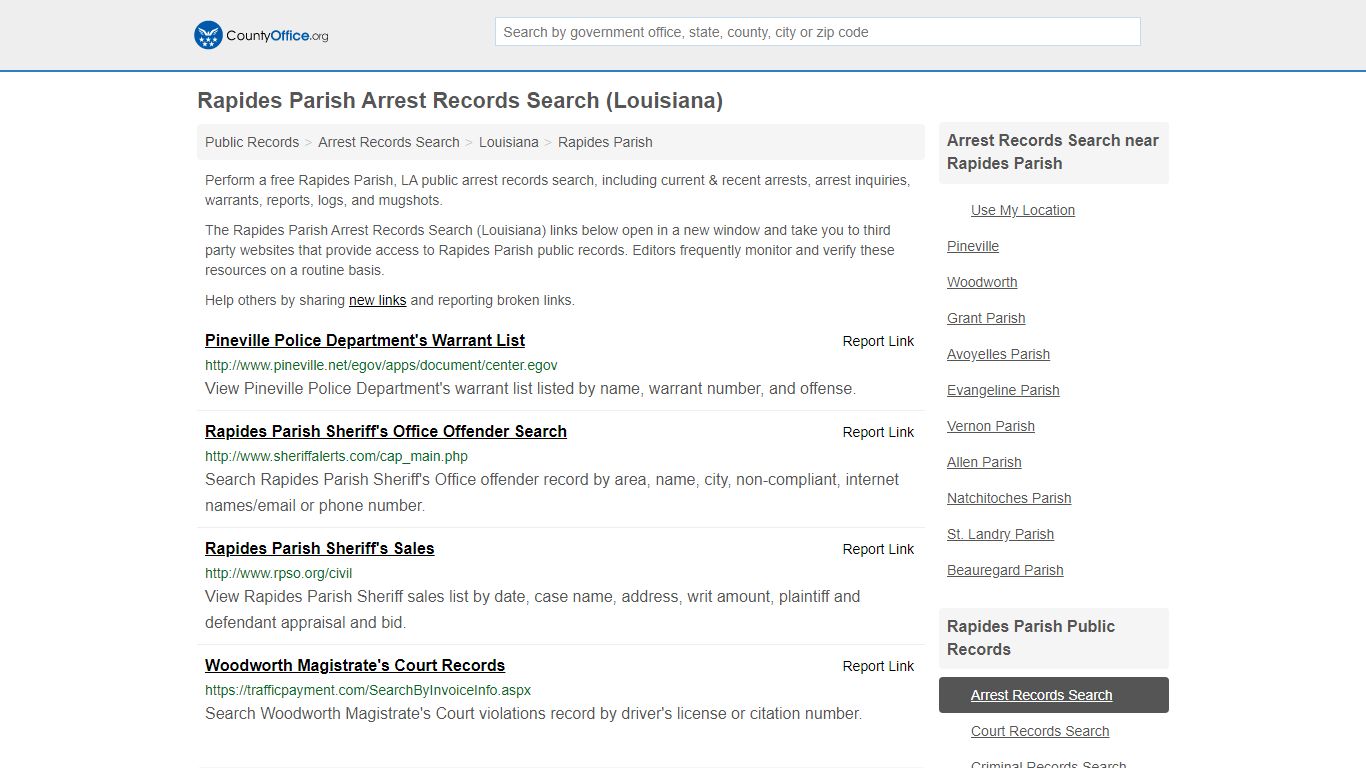Select St. Landry Parish in sidebar
Viewport: 1366px width, 768px height.
pyautogui.click(x=1000, y=534)
